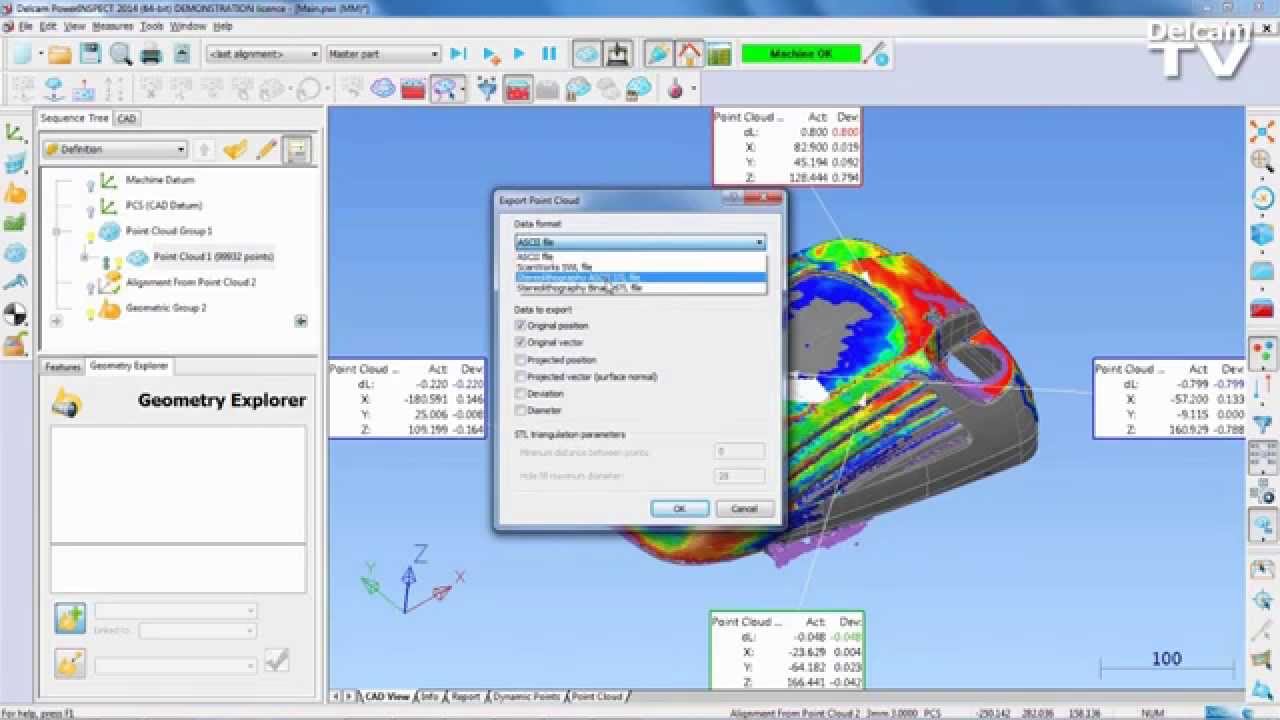Click the printer icon in toolbar

(151, 54)
